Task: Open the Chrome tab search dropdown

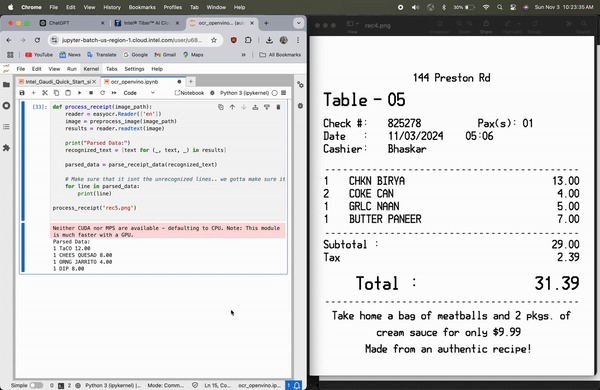Action: [x=298, y=23]
